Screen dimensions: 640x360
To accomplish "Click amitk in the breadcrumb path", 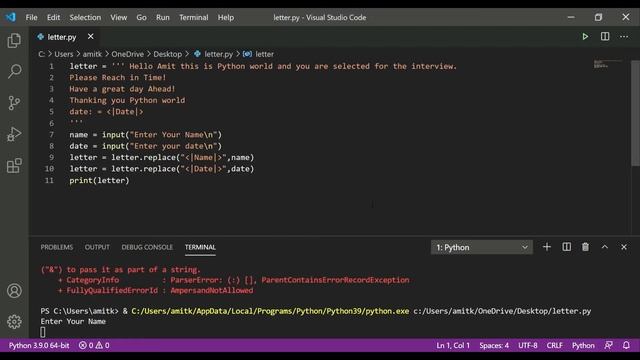I will [92, 54].
